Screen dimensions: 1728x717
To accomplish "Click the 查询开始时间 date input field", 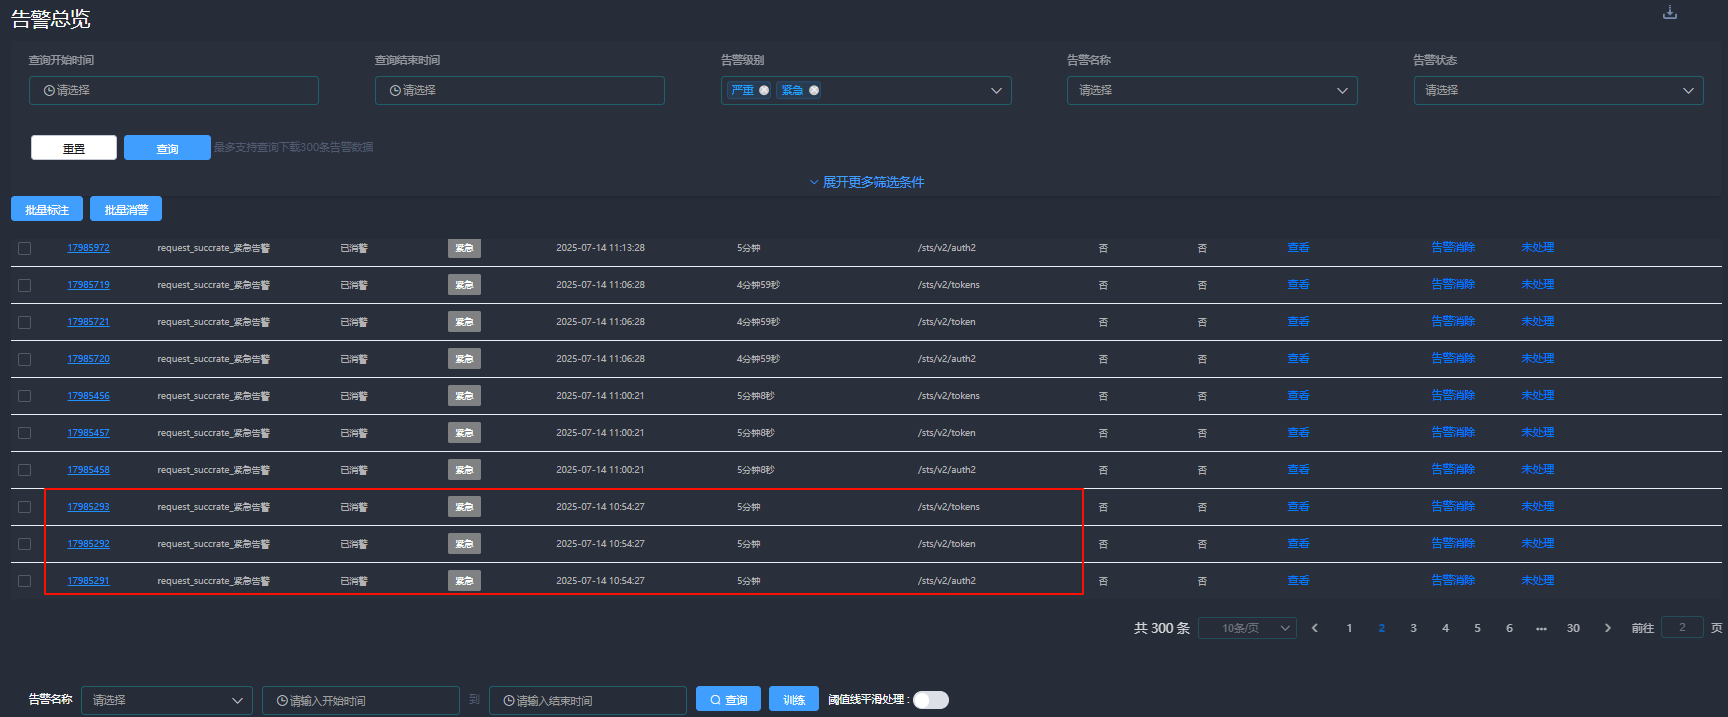I will pyautogui.click(x=174, y=91).
